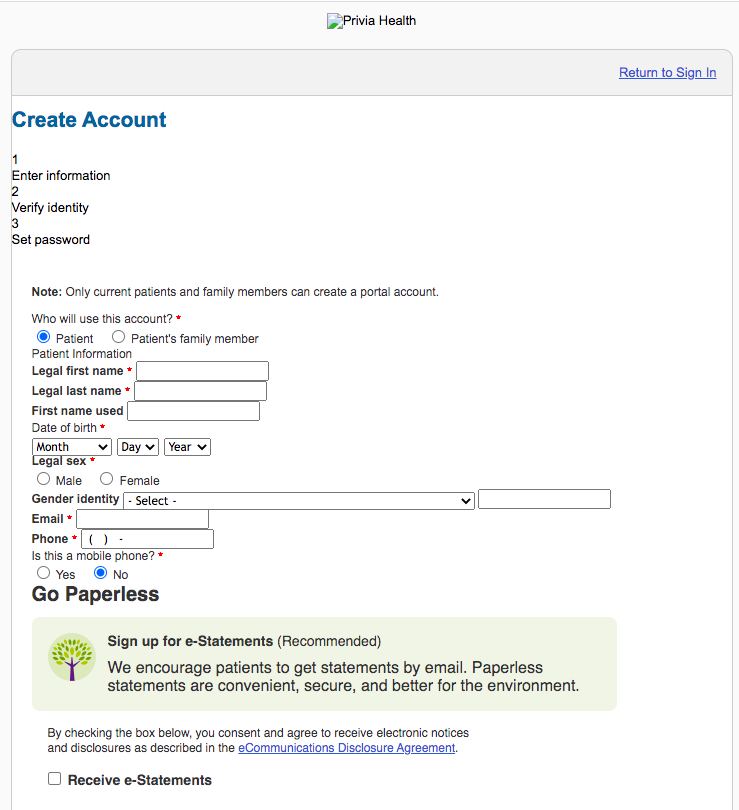Open the Month dropdown
This screenshot has height=810, width=739.
pyautogui.click(x=72, y=447)
